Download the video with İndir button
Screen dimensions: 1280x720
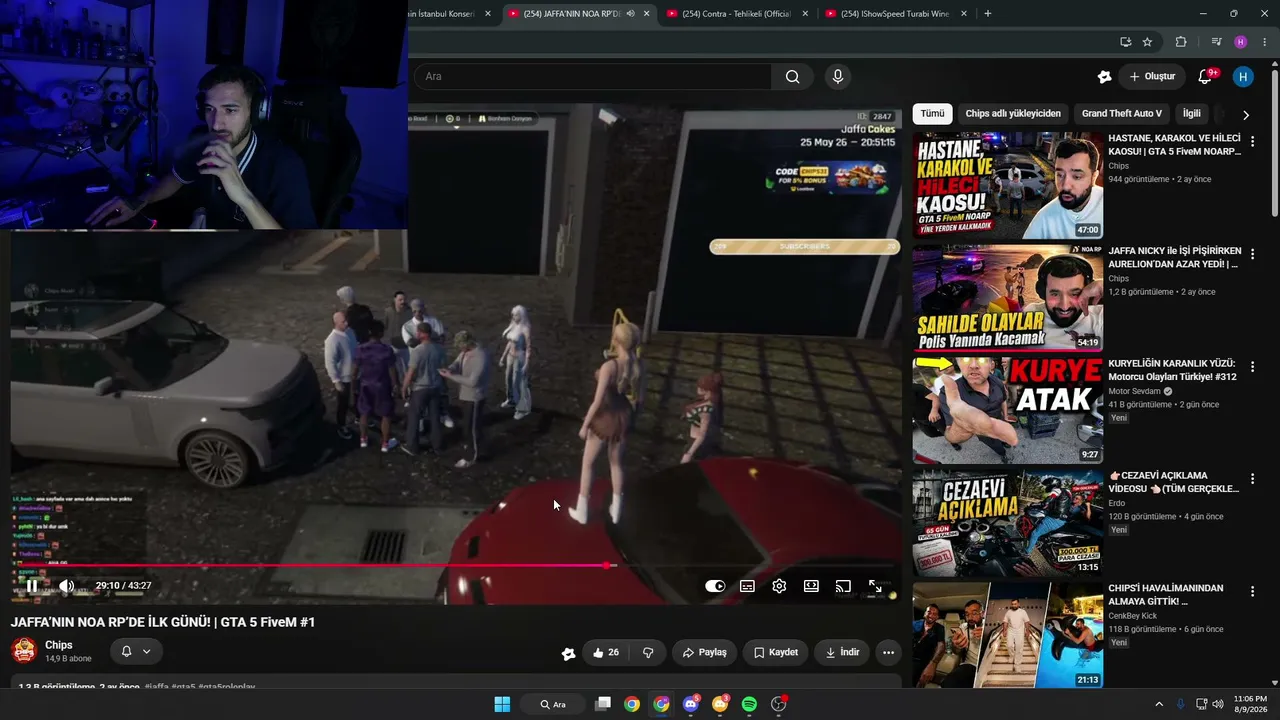841,653
